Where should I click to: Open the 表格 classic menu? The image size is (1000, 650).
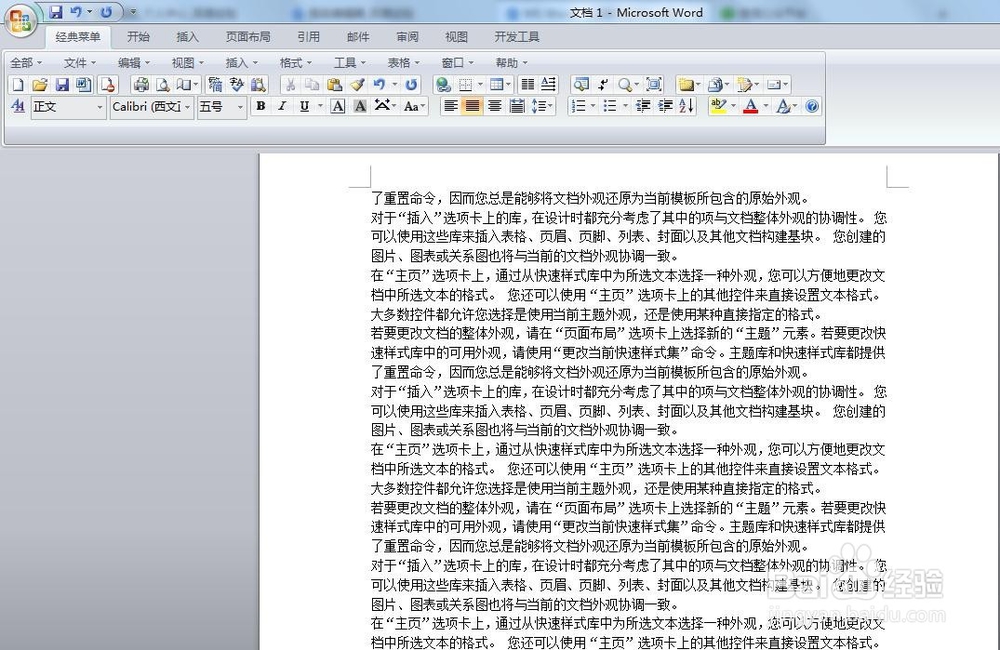click(x=404, y=63)
